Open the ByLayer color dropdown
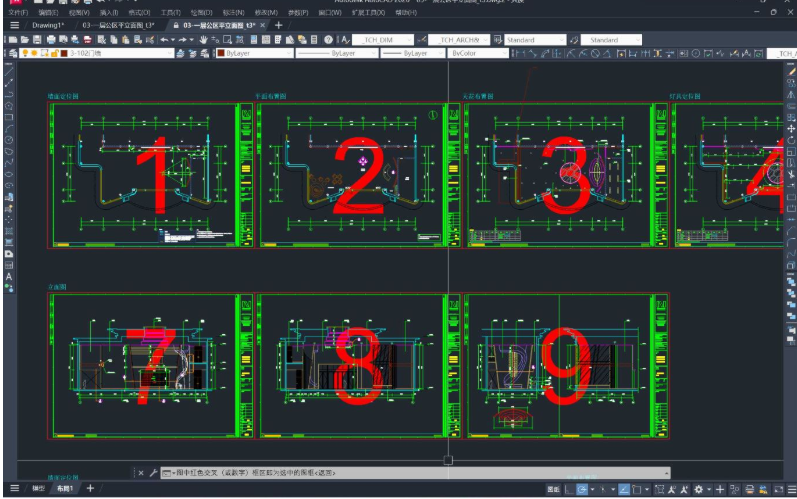Screen dimensions: 797x499 [x=254, y=53]
